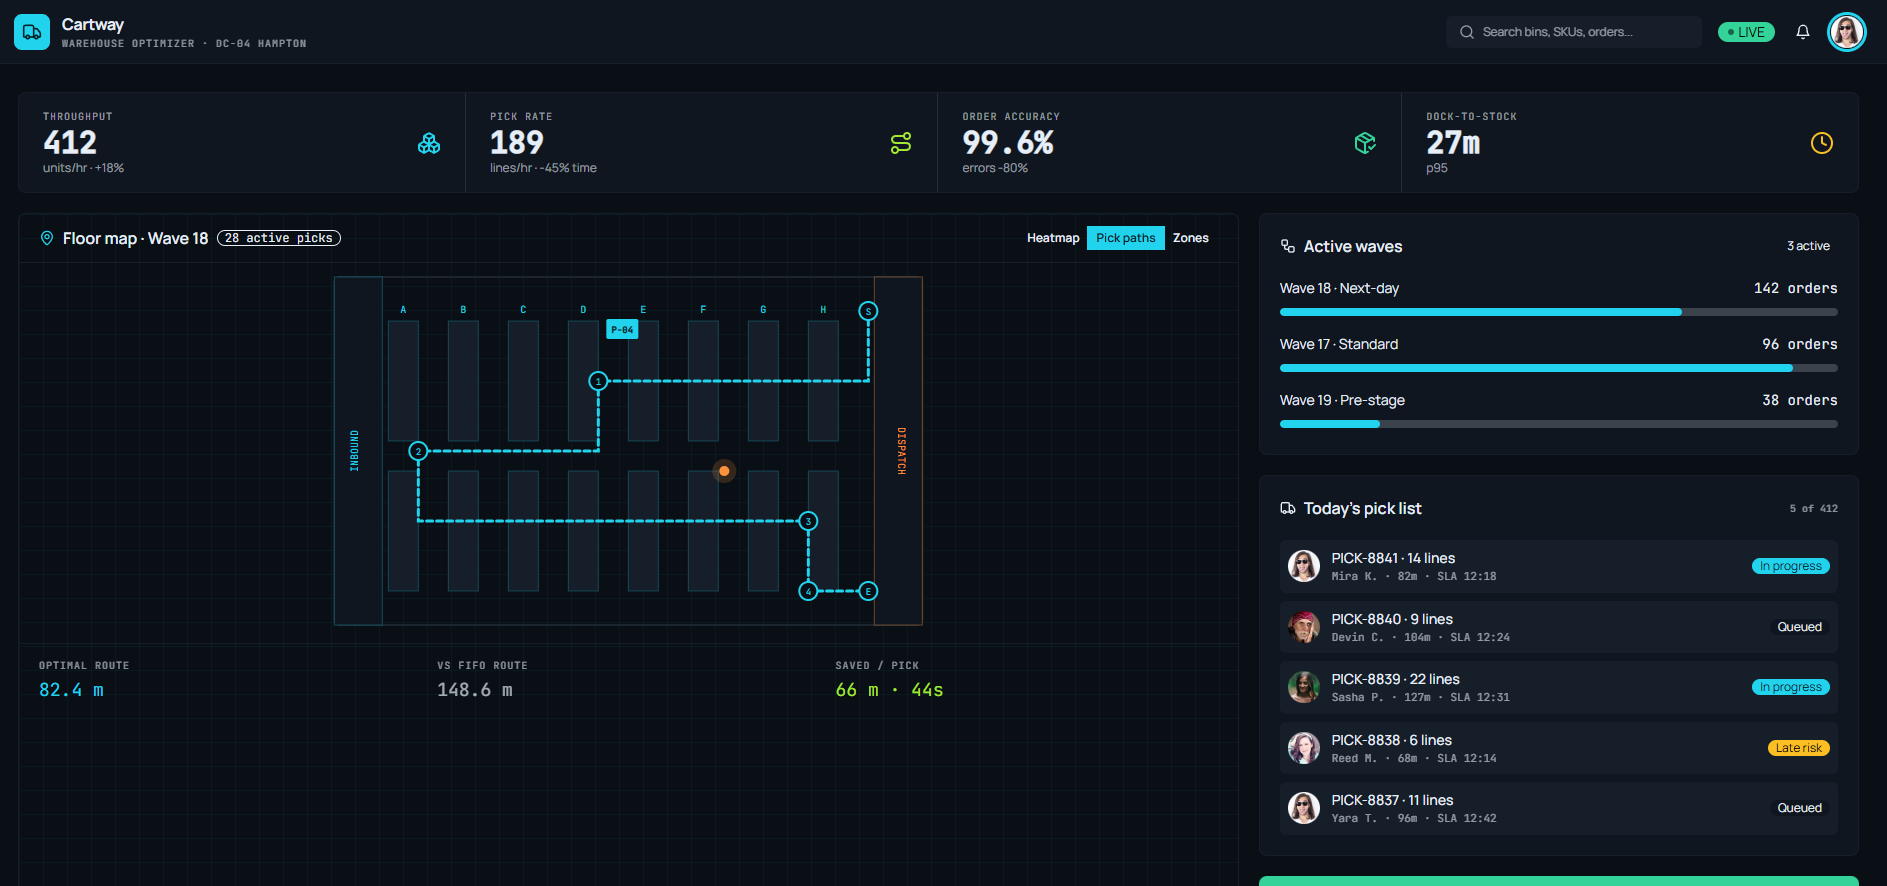Click Reed M. avatar in pick list
This screenshot has height=886, width=1887.
point(1304,748)
